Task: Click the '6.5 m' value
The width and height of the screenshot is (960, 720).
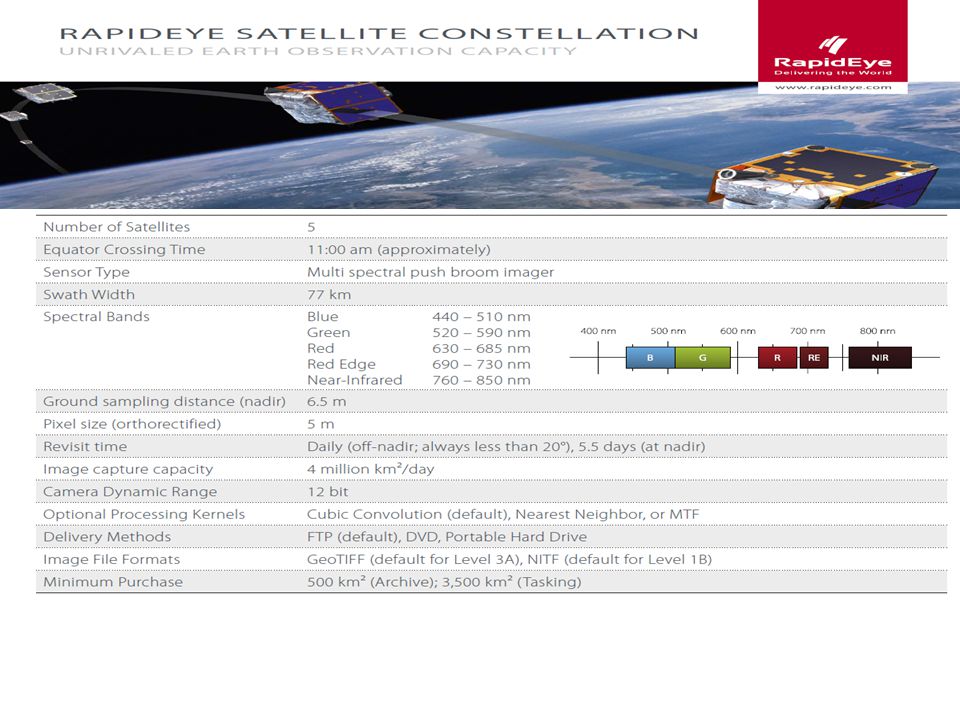Action: click(326, 402)
